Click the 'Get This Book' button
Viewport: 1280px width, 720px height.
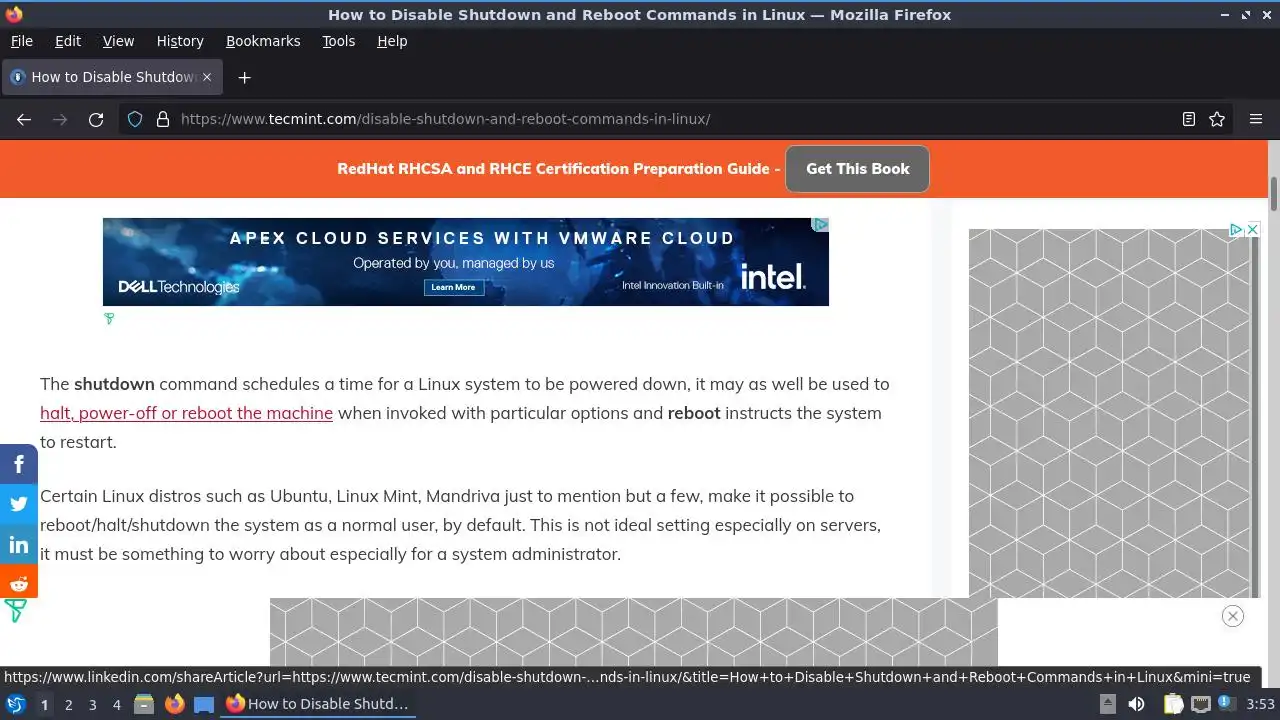858,169
